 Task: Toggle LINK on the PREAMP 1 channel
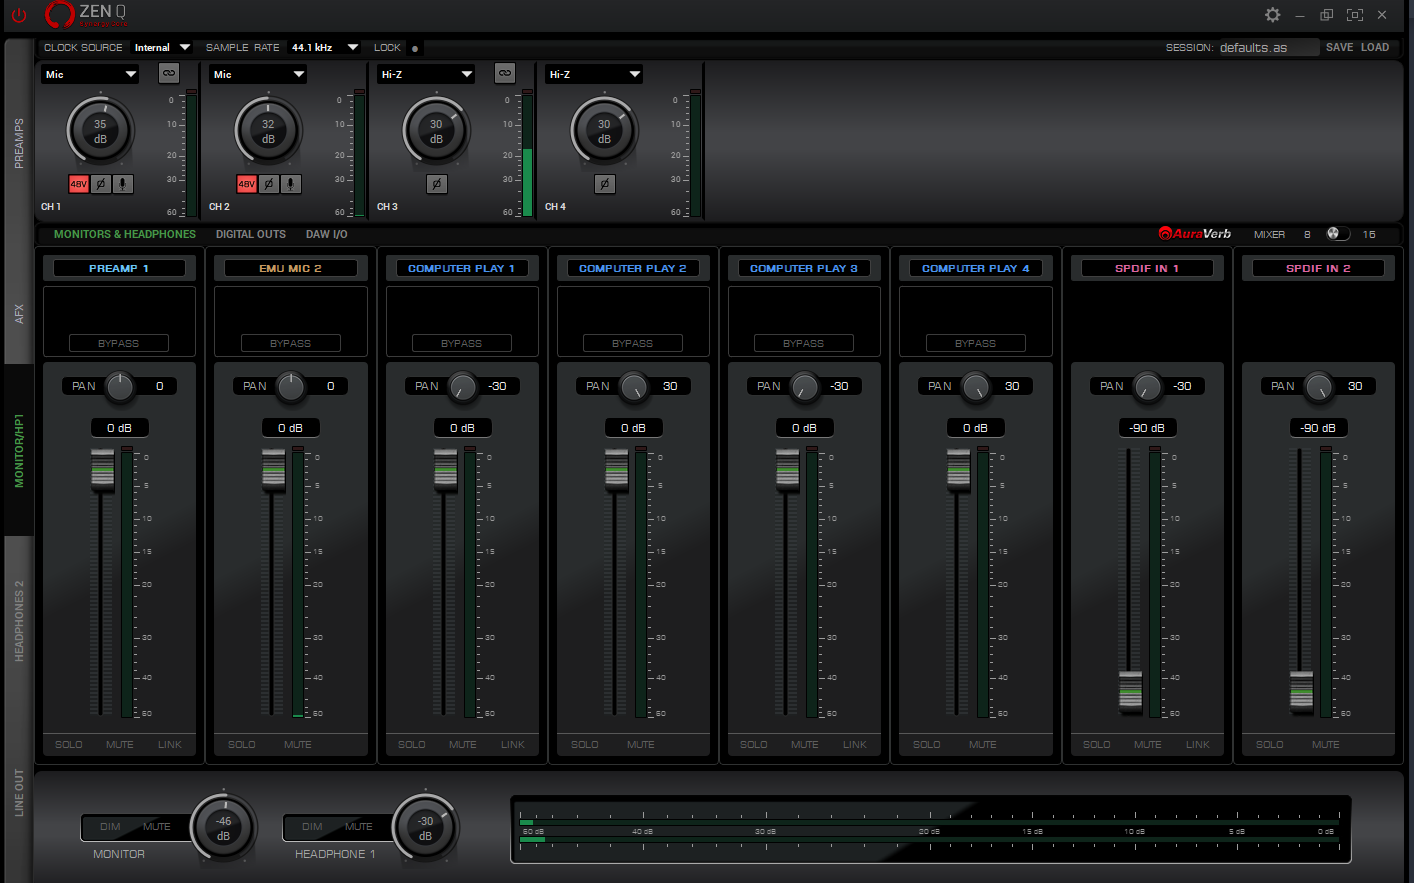[170, 745]
